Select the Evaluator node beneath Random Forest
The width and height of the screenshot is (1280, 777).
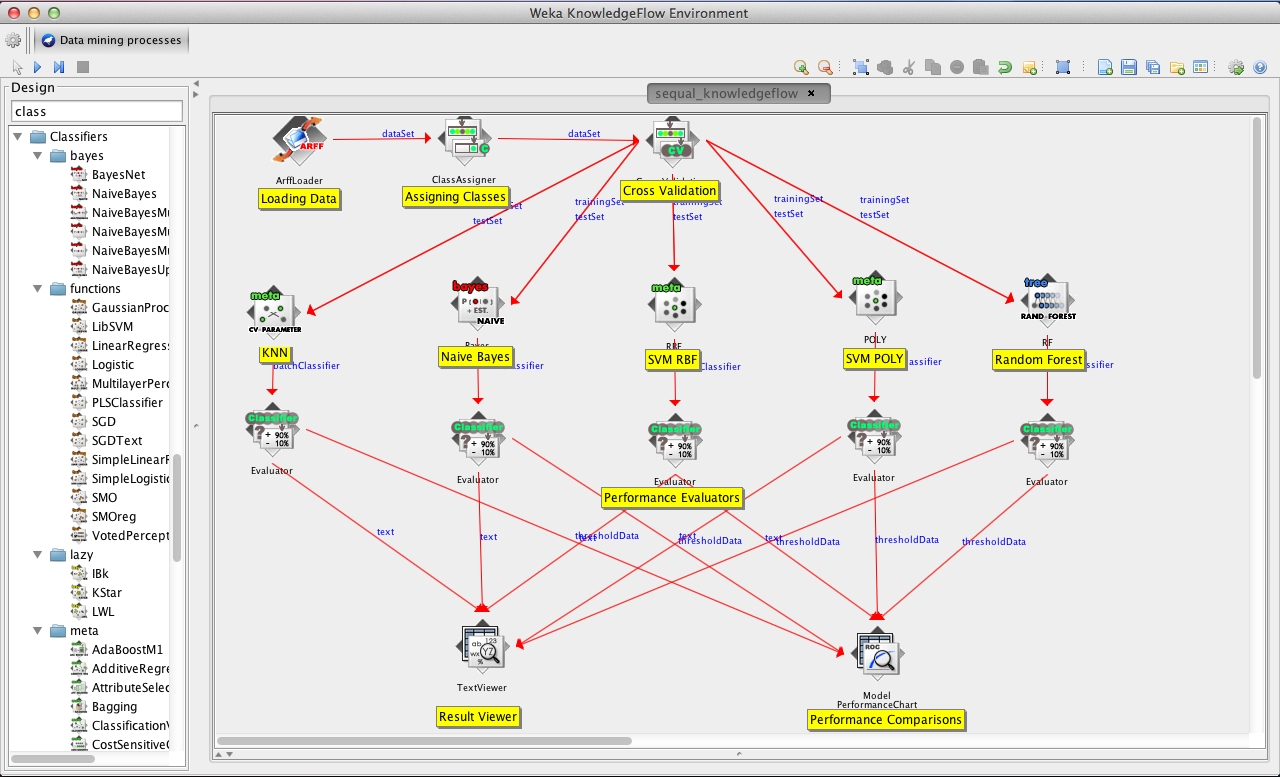(1047, 439)
